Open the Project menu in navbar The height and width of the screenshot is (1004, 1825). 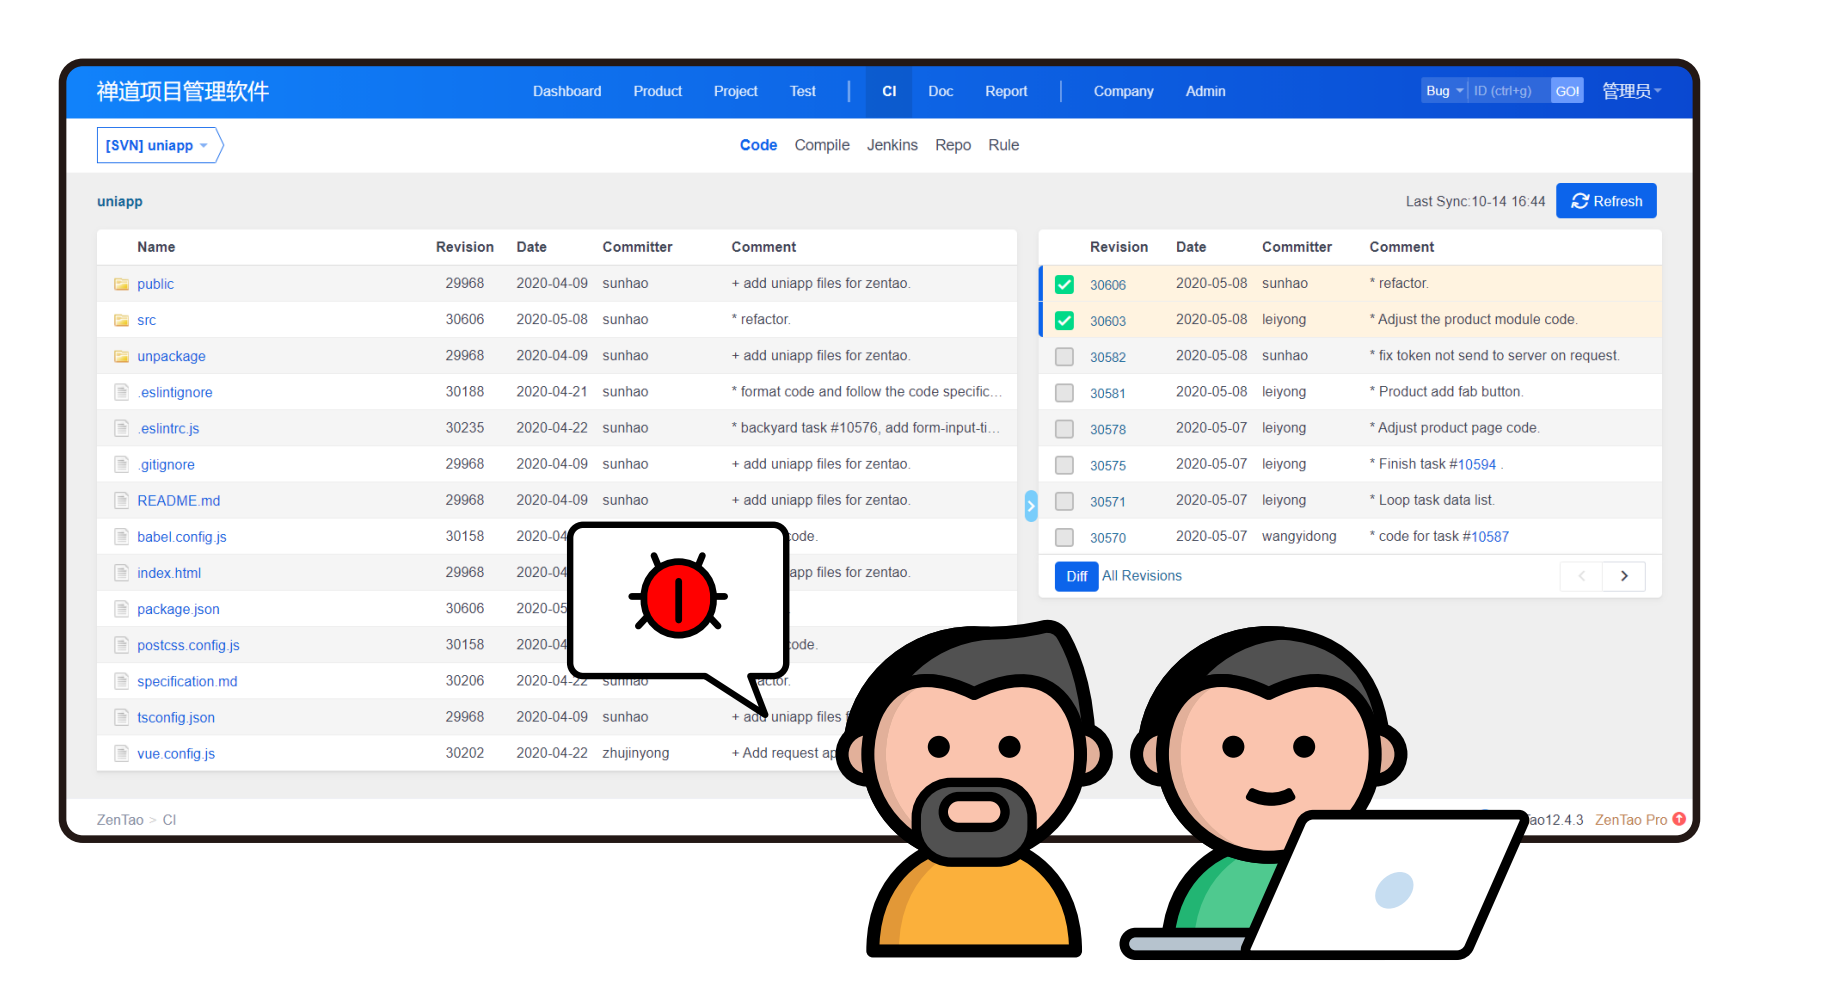[735, 91]
